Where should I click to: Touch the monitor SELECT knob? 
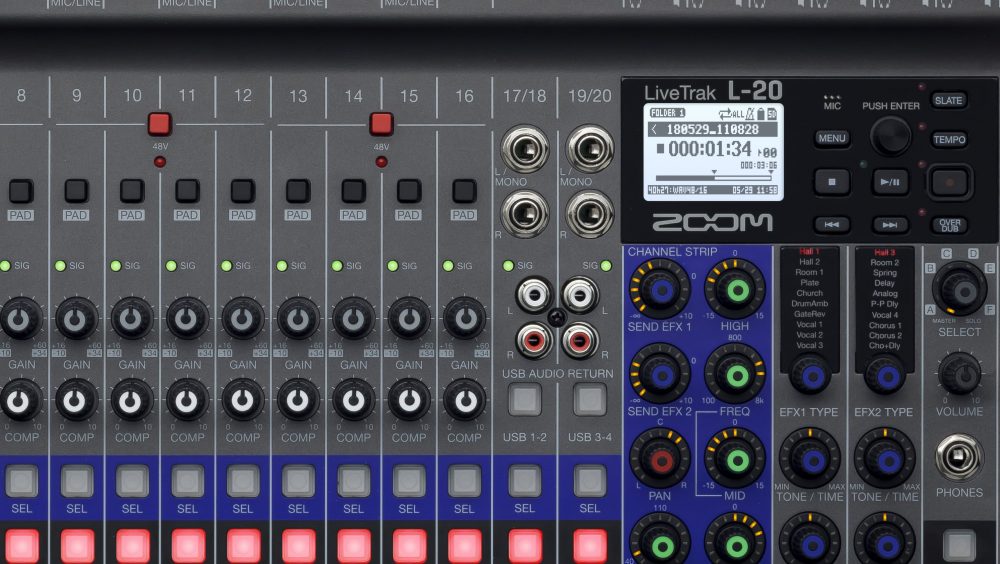point(960,289)
